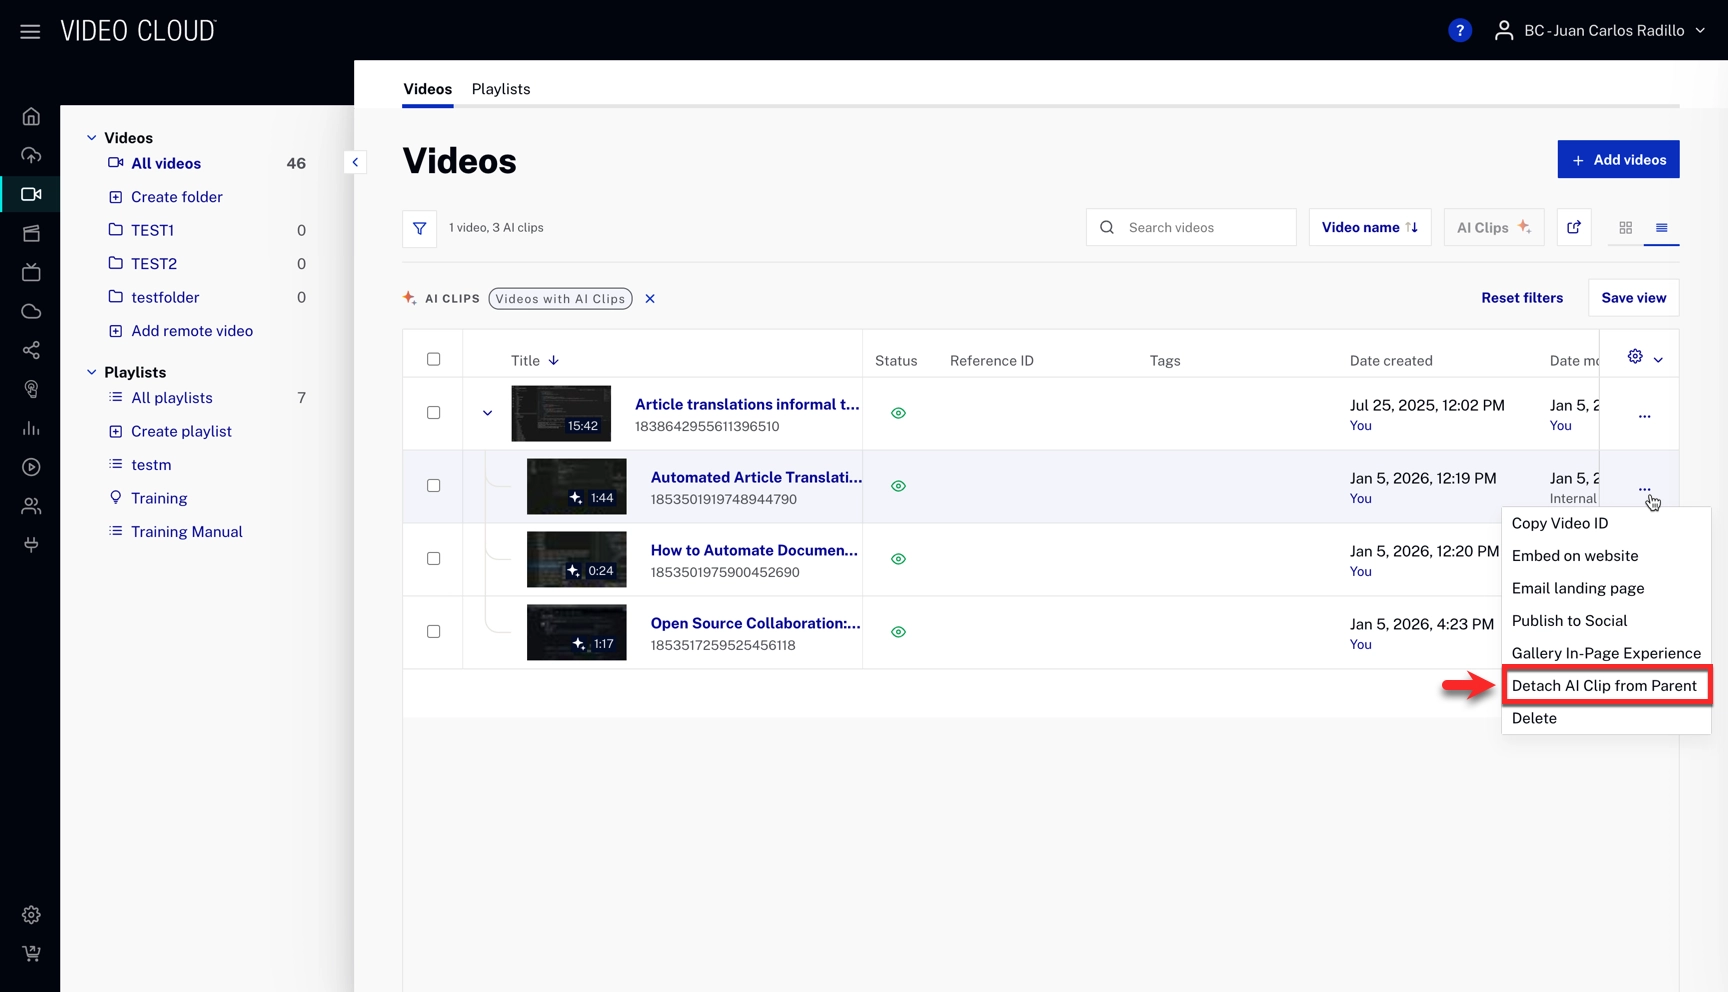Image resolution: width=1728 pixels, height=992 pixels.
Task: Tick checkbox for Open Source Collaboration clip
Action: point(433,632)
